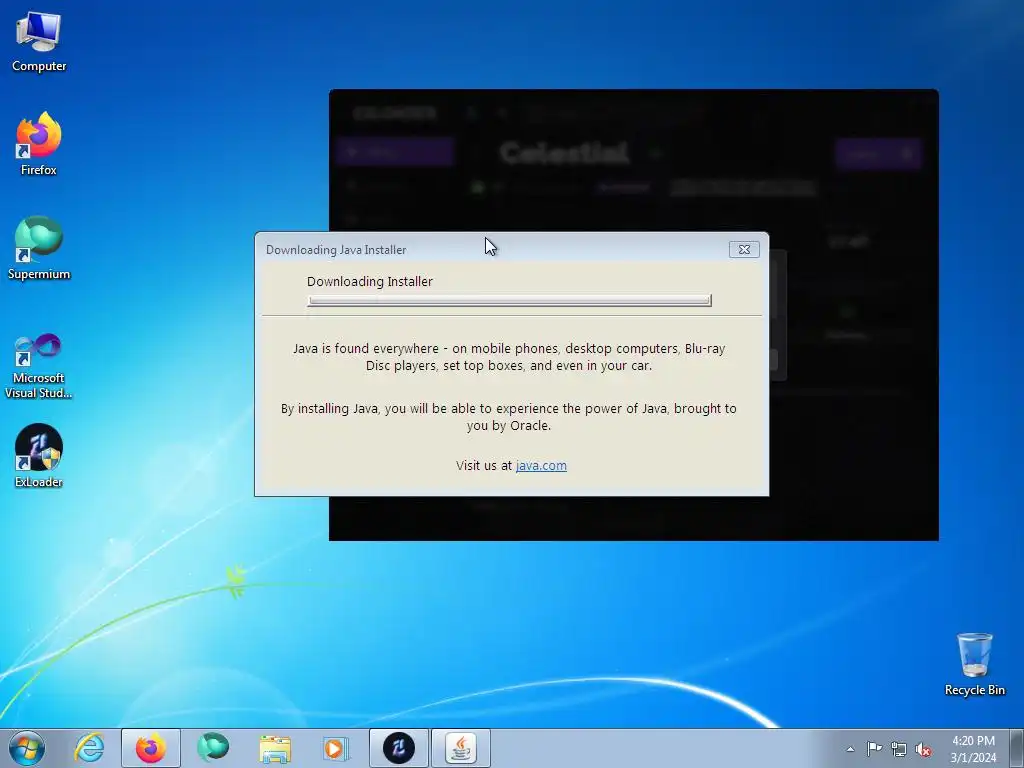Click the 'Downloading Java Installer' title text
This screenshot has height=768, width=1024.
tap(336, 249)
